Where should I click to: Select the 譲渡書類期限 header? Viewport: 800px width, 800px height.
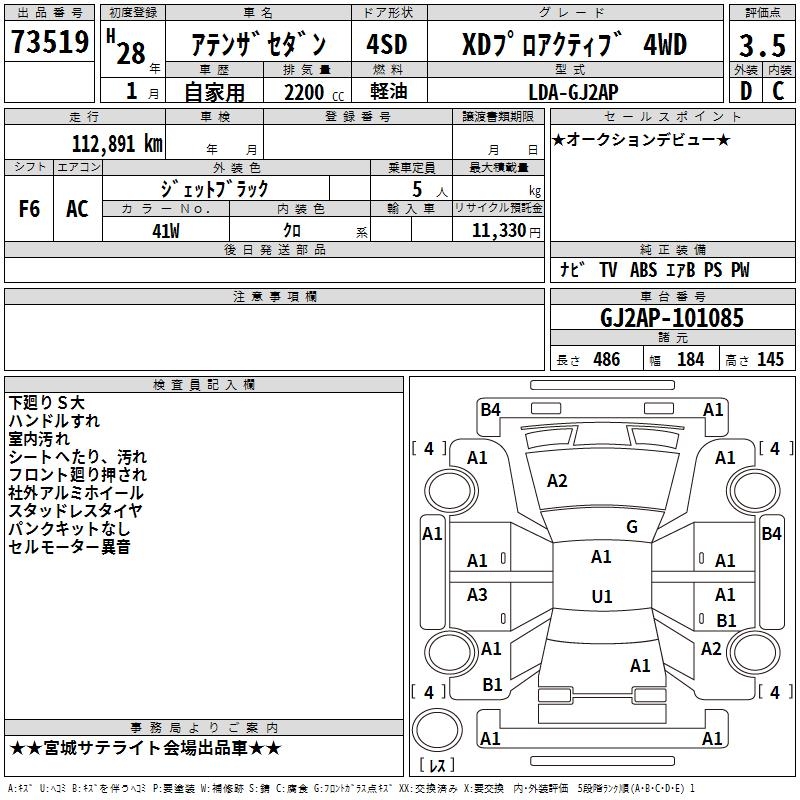pos(498,116)
